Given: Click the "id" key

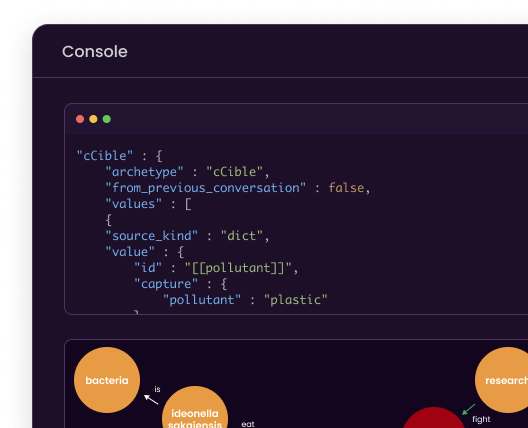Looking at the screenshot, I should coord(148,268).
